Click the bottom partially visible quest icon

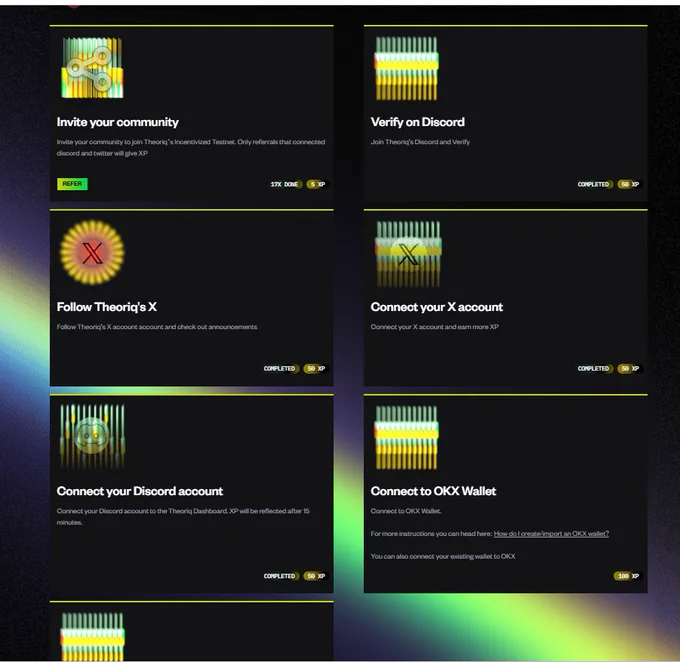pos(92,636)
